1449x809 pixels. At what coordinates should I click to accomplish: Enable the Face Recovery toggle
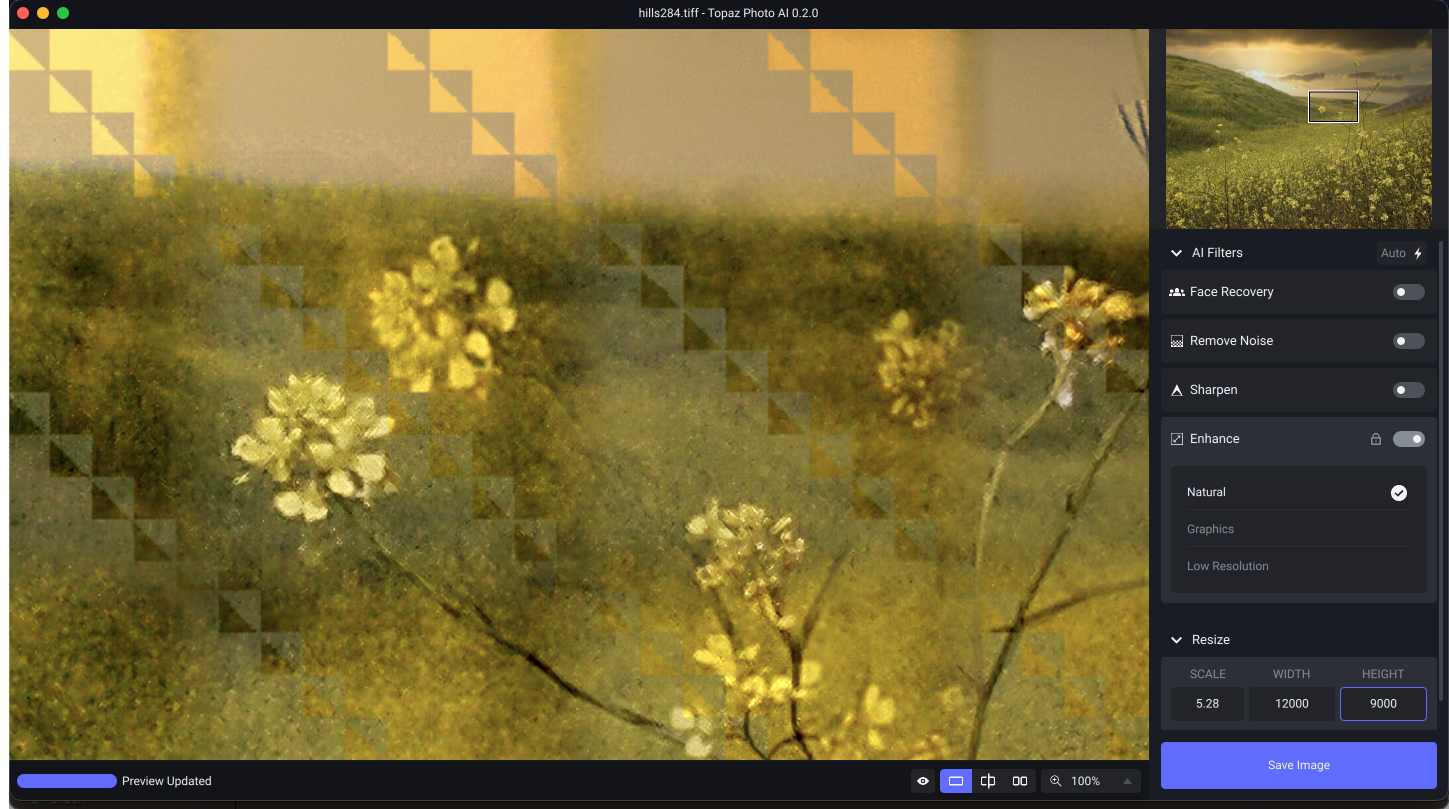tap(1408, 292)
